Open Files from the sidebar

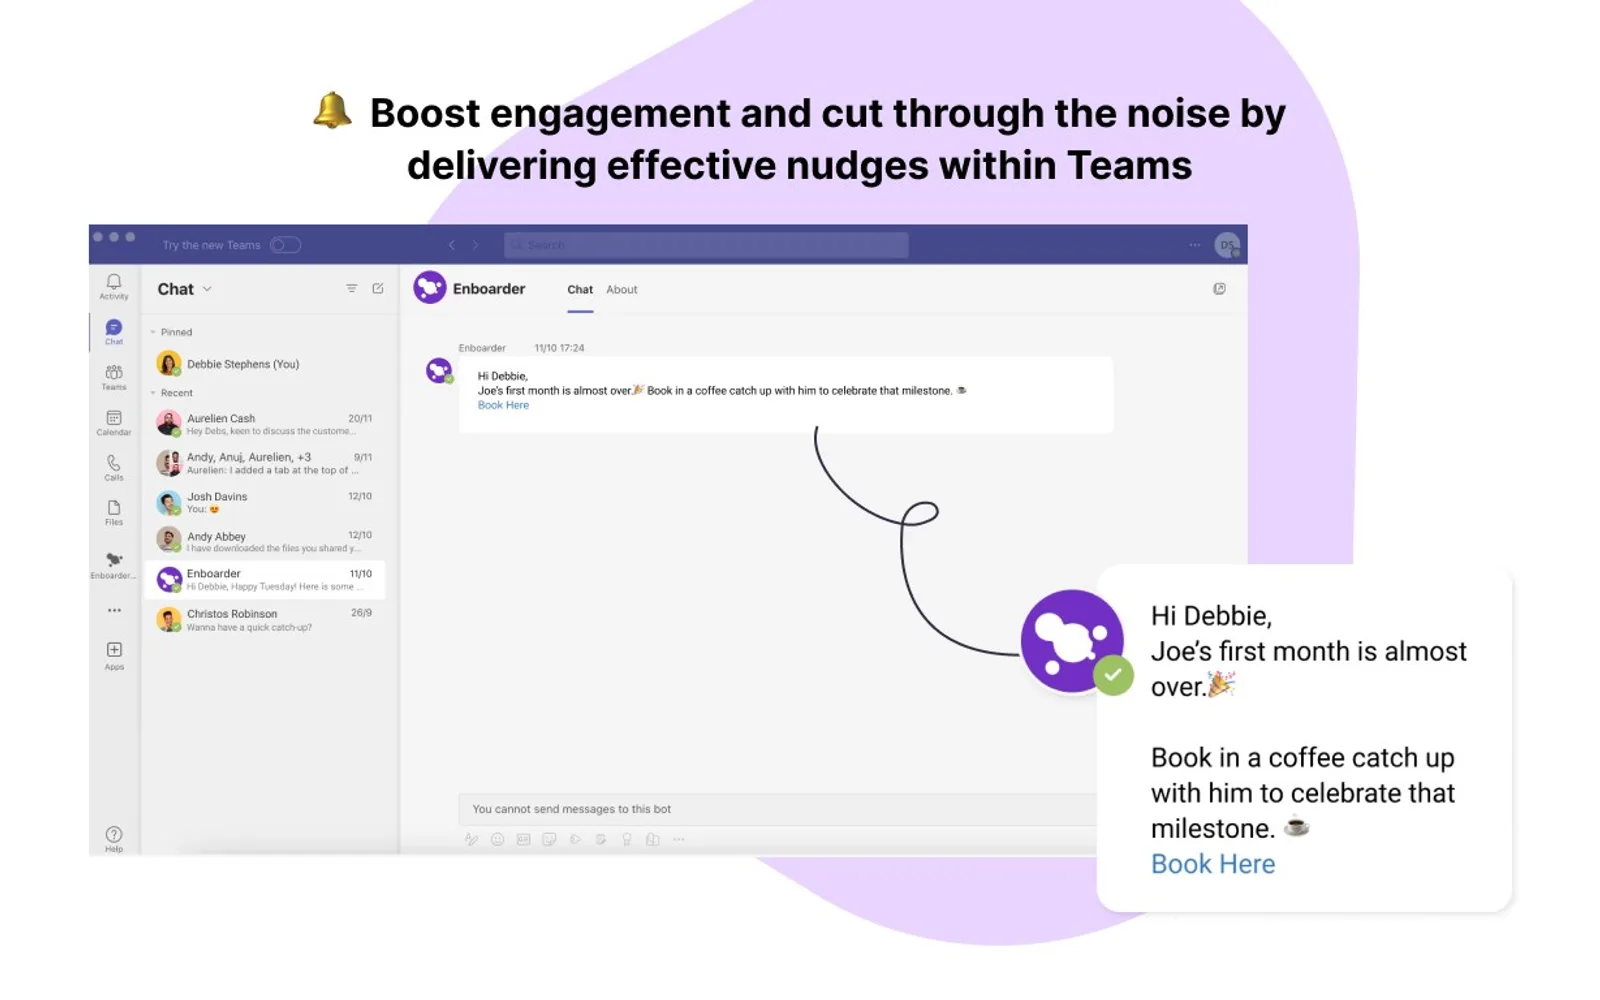tap(114, 512)
